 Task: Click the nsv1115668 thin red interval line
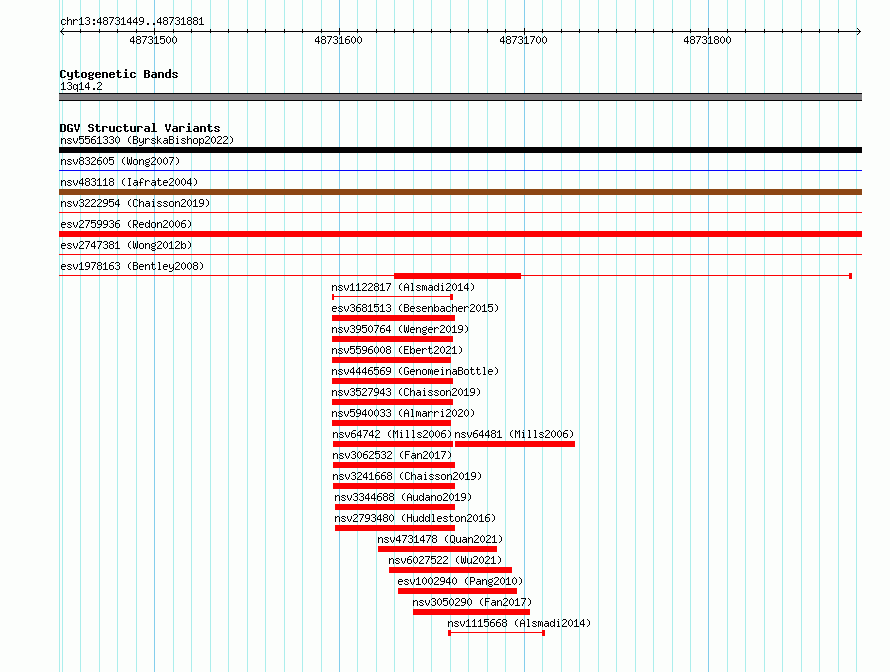497,633
